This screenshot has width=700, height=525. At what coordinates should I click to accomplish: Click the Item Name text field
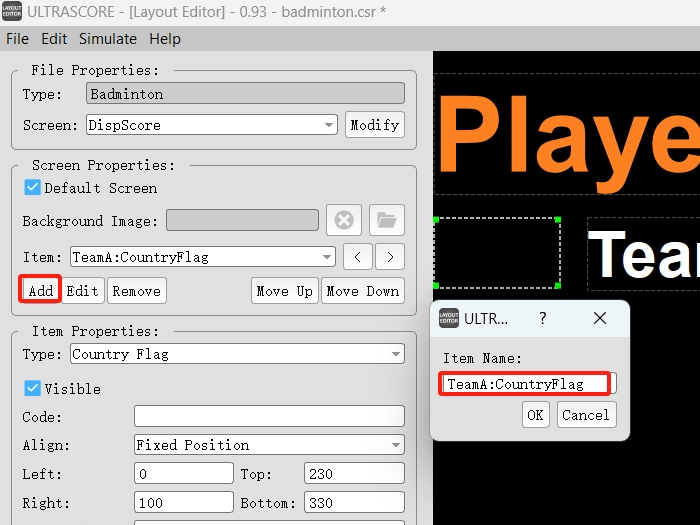pos(526,384)
